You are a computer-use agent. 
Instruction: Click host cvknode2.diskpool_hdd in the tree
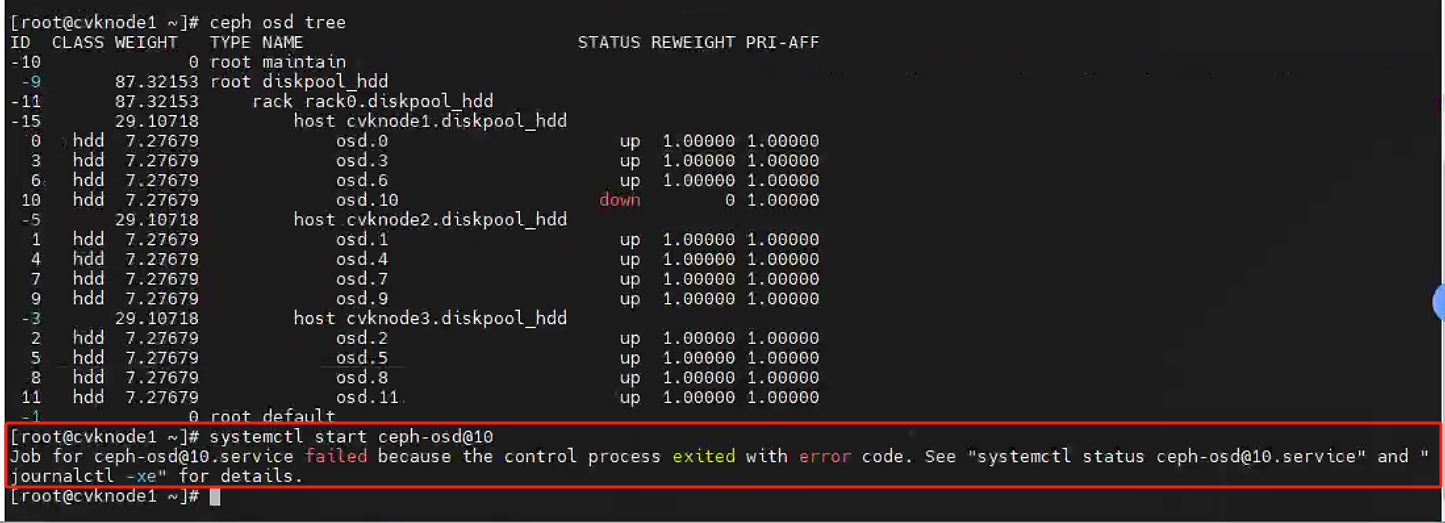pyautogui.click(x=430, y=220)
